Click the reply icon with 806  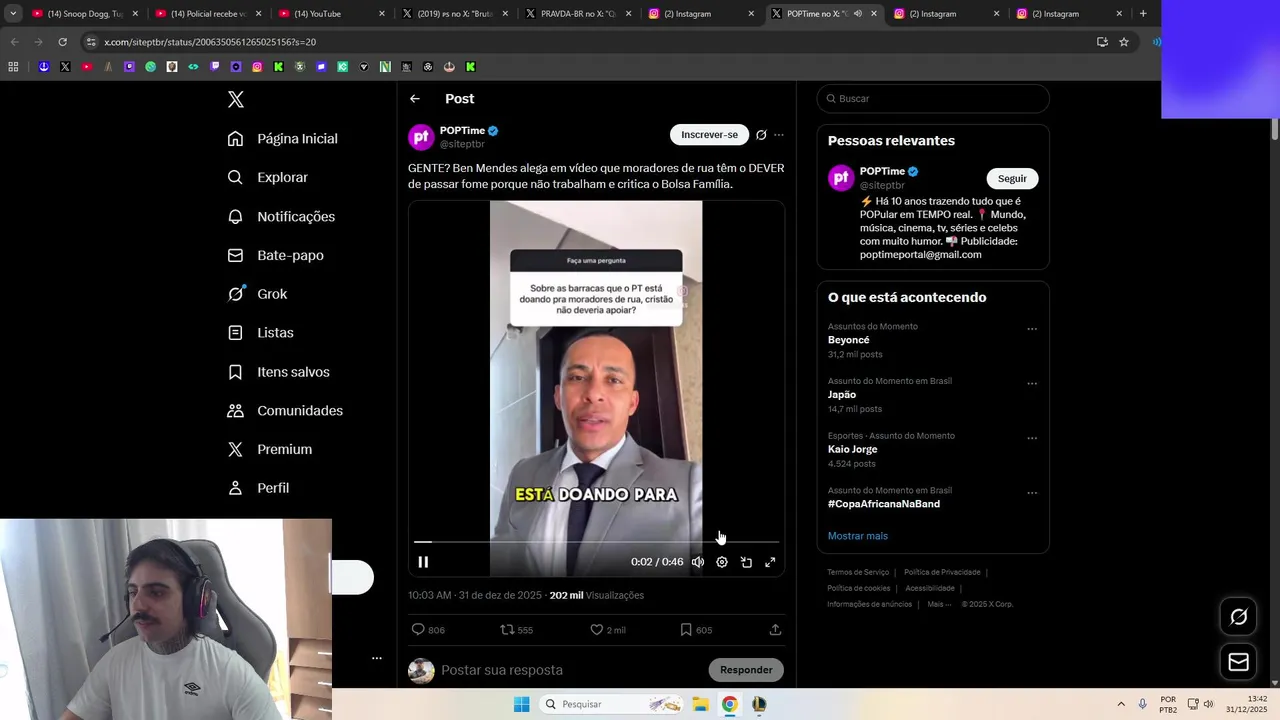pyautogui.click(x=428, y=630)
